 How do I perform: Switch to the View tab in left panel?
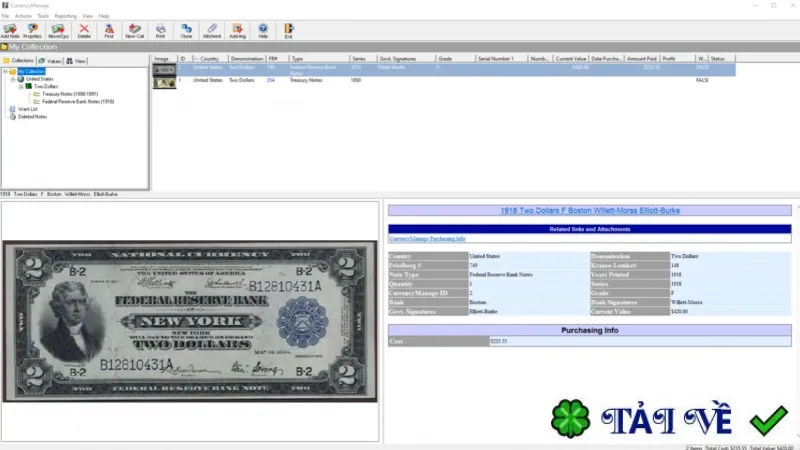pos(76,61)
